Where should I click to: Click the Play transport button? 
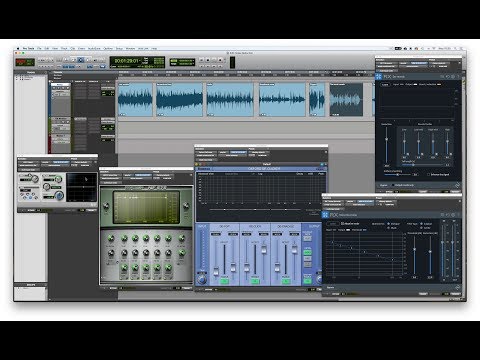[x=214, y=60]
